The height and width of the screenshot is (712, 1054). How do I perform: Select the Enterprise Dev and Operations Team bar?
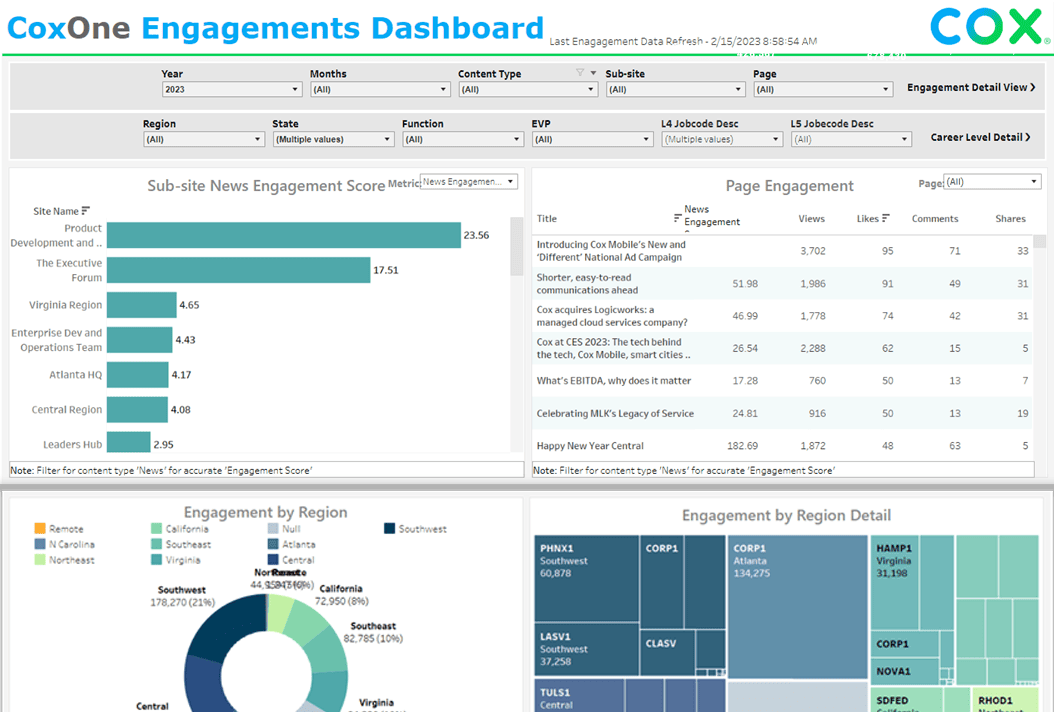pyautogui.click(x=140, y=340)
